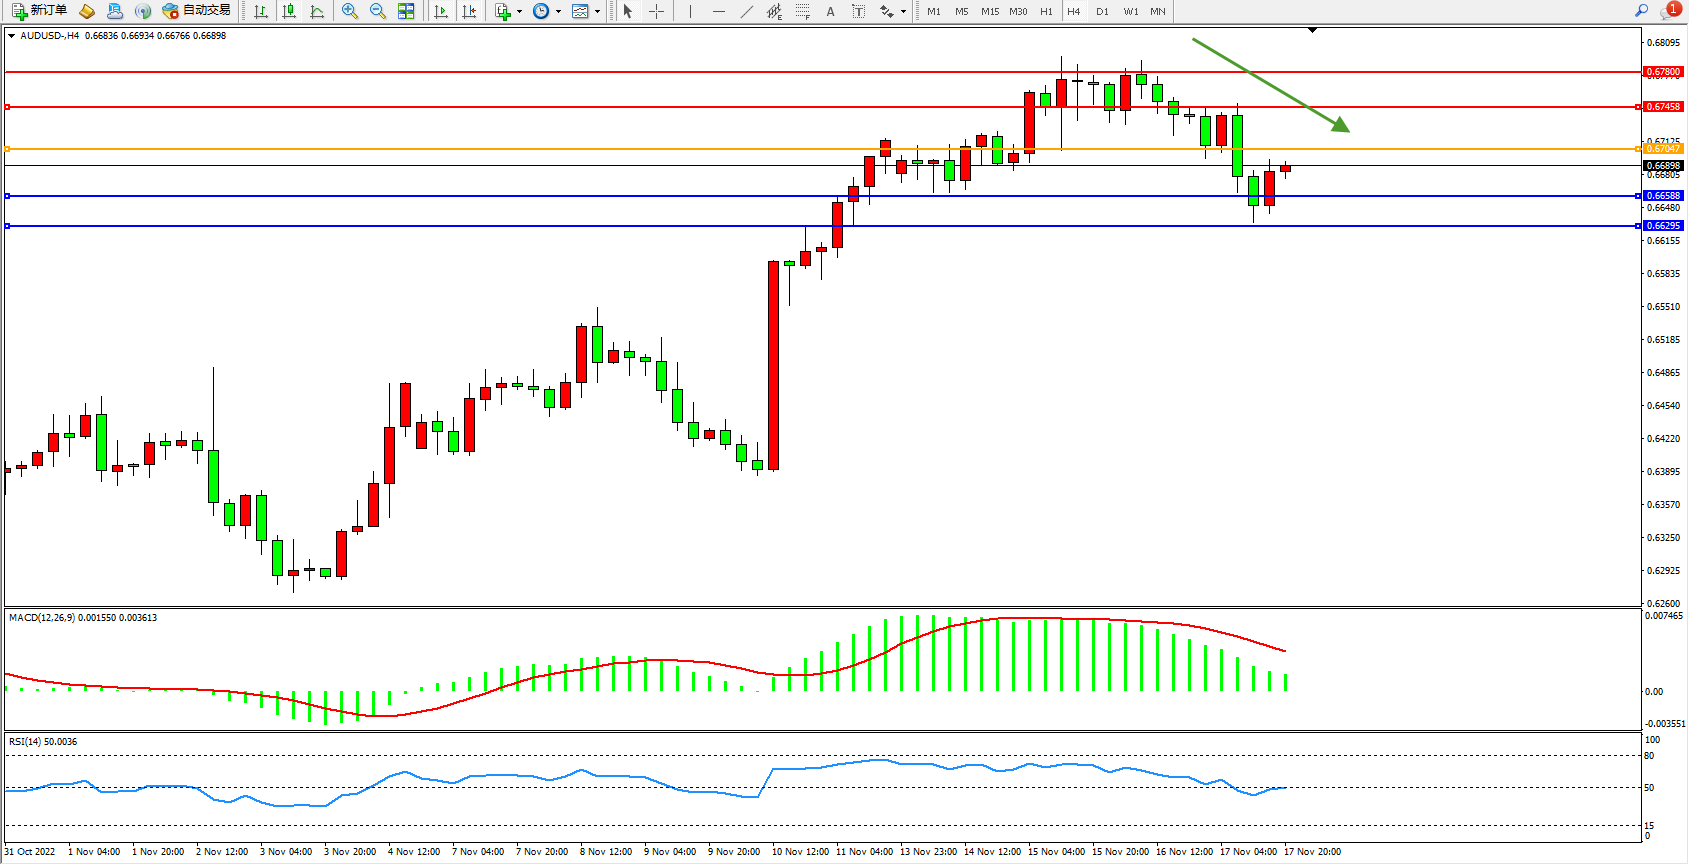Tile chart windows with grid icon
The height and width of the screenshot is (865, 1689).
(406, 11)
